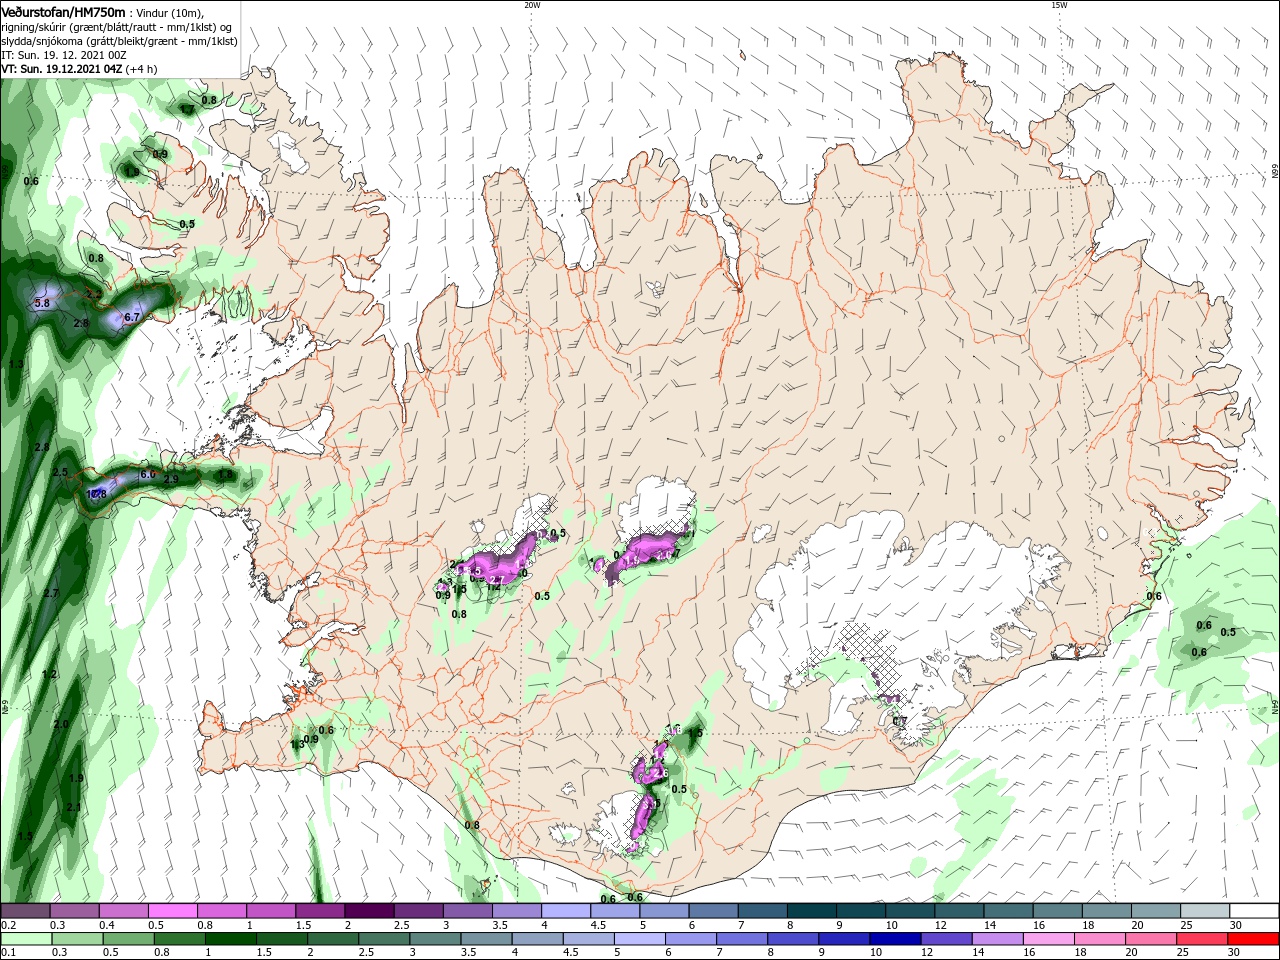Select the 'IT: Sun. 19. 12. 2021 00Z' line

point(63,55)
